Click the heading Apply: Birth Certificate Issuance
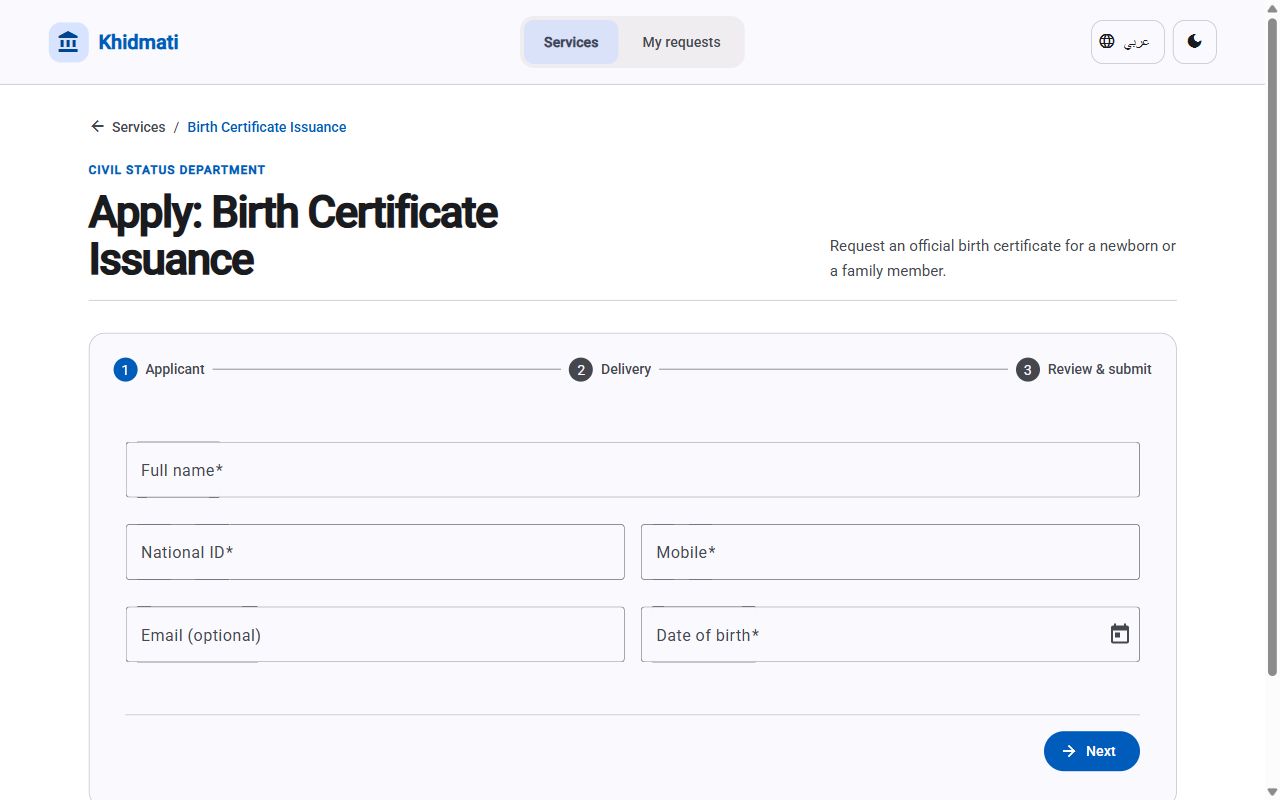Image resolution: width=1280 pixels, height=800 pixels. coord(293,235)
